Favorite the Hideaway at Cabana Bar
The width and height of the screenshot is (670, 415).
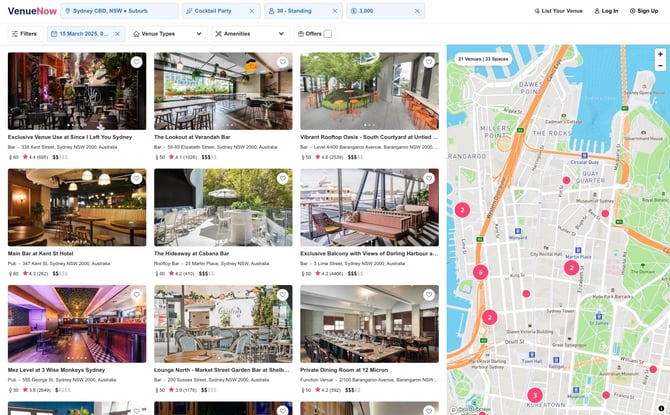[x=282, y=178]
